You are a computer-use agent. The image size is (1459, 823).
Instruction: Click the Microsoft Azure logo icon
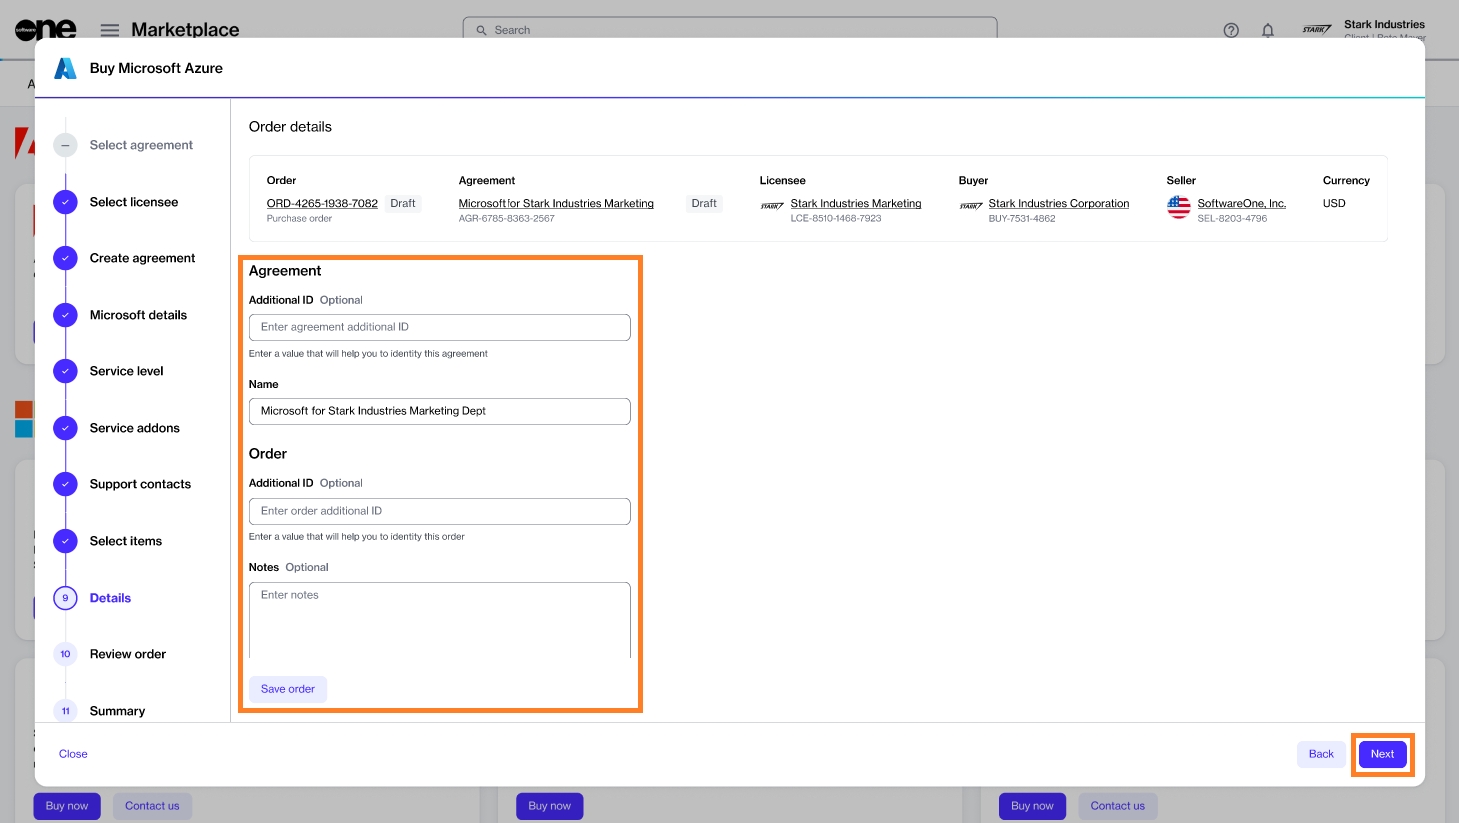[x=65, y=68]
